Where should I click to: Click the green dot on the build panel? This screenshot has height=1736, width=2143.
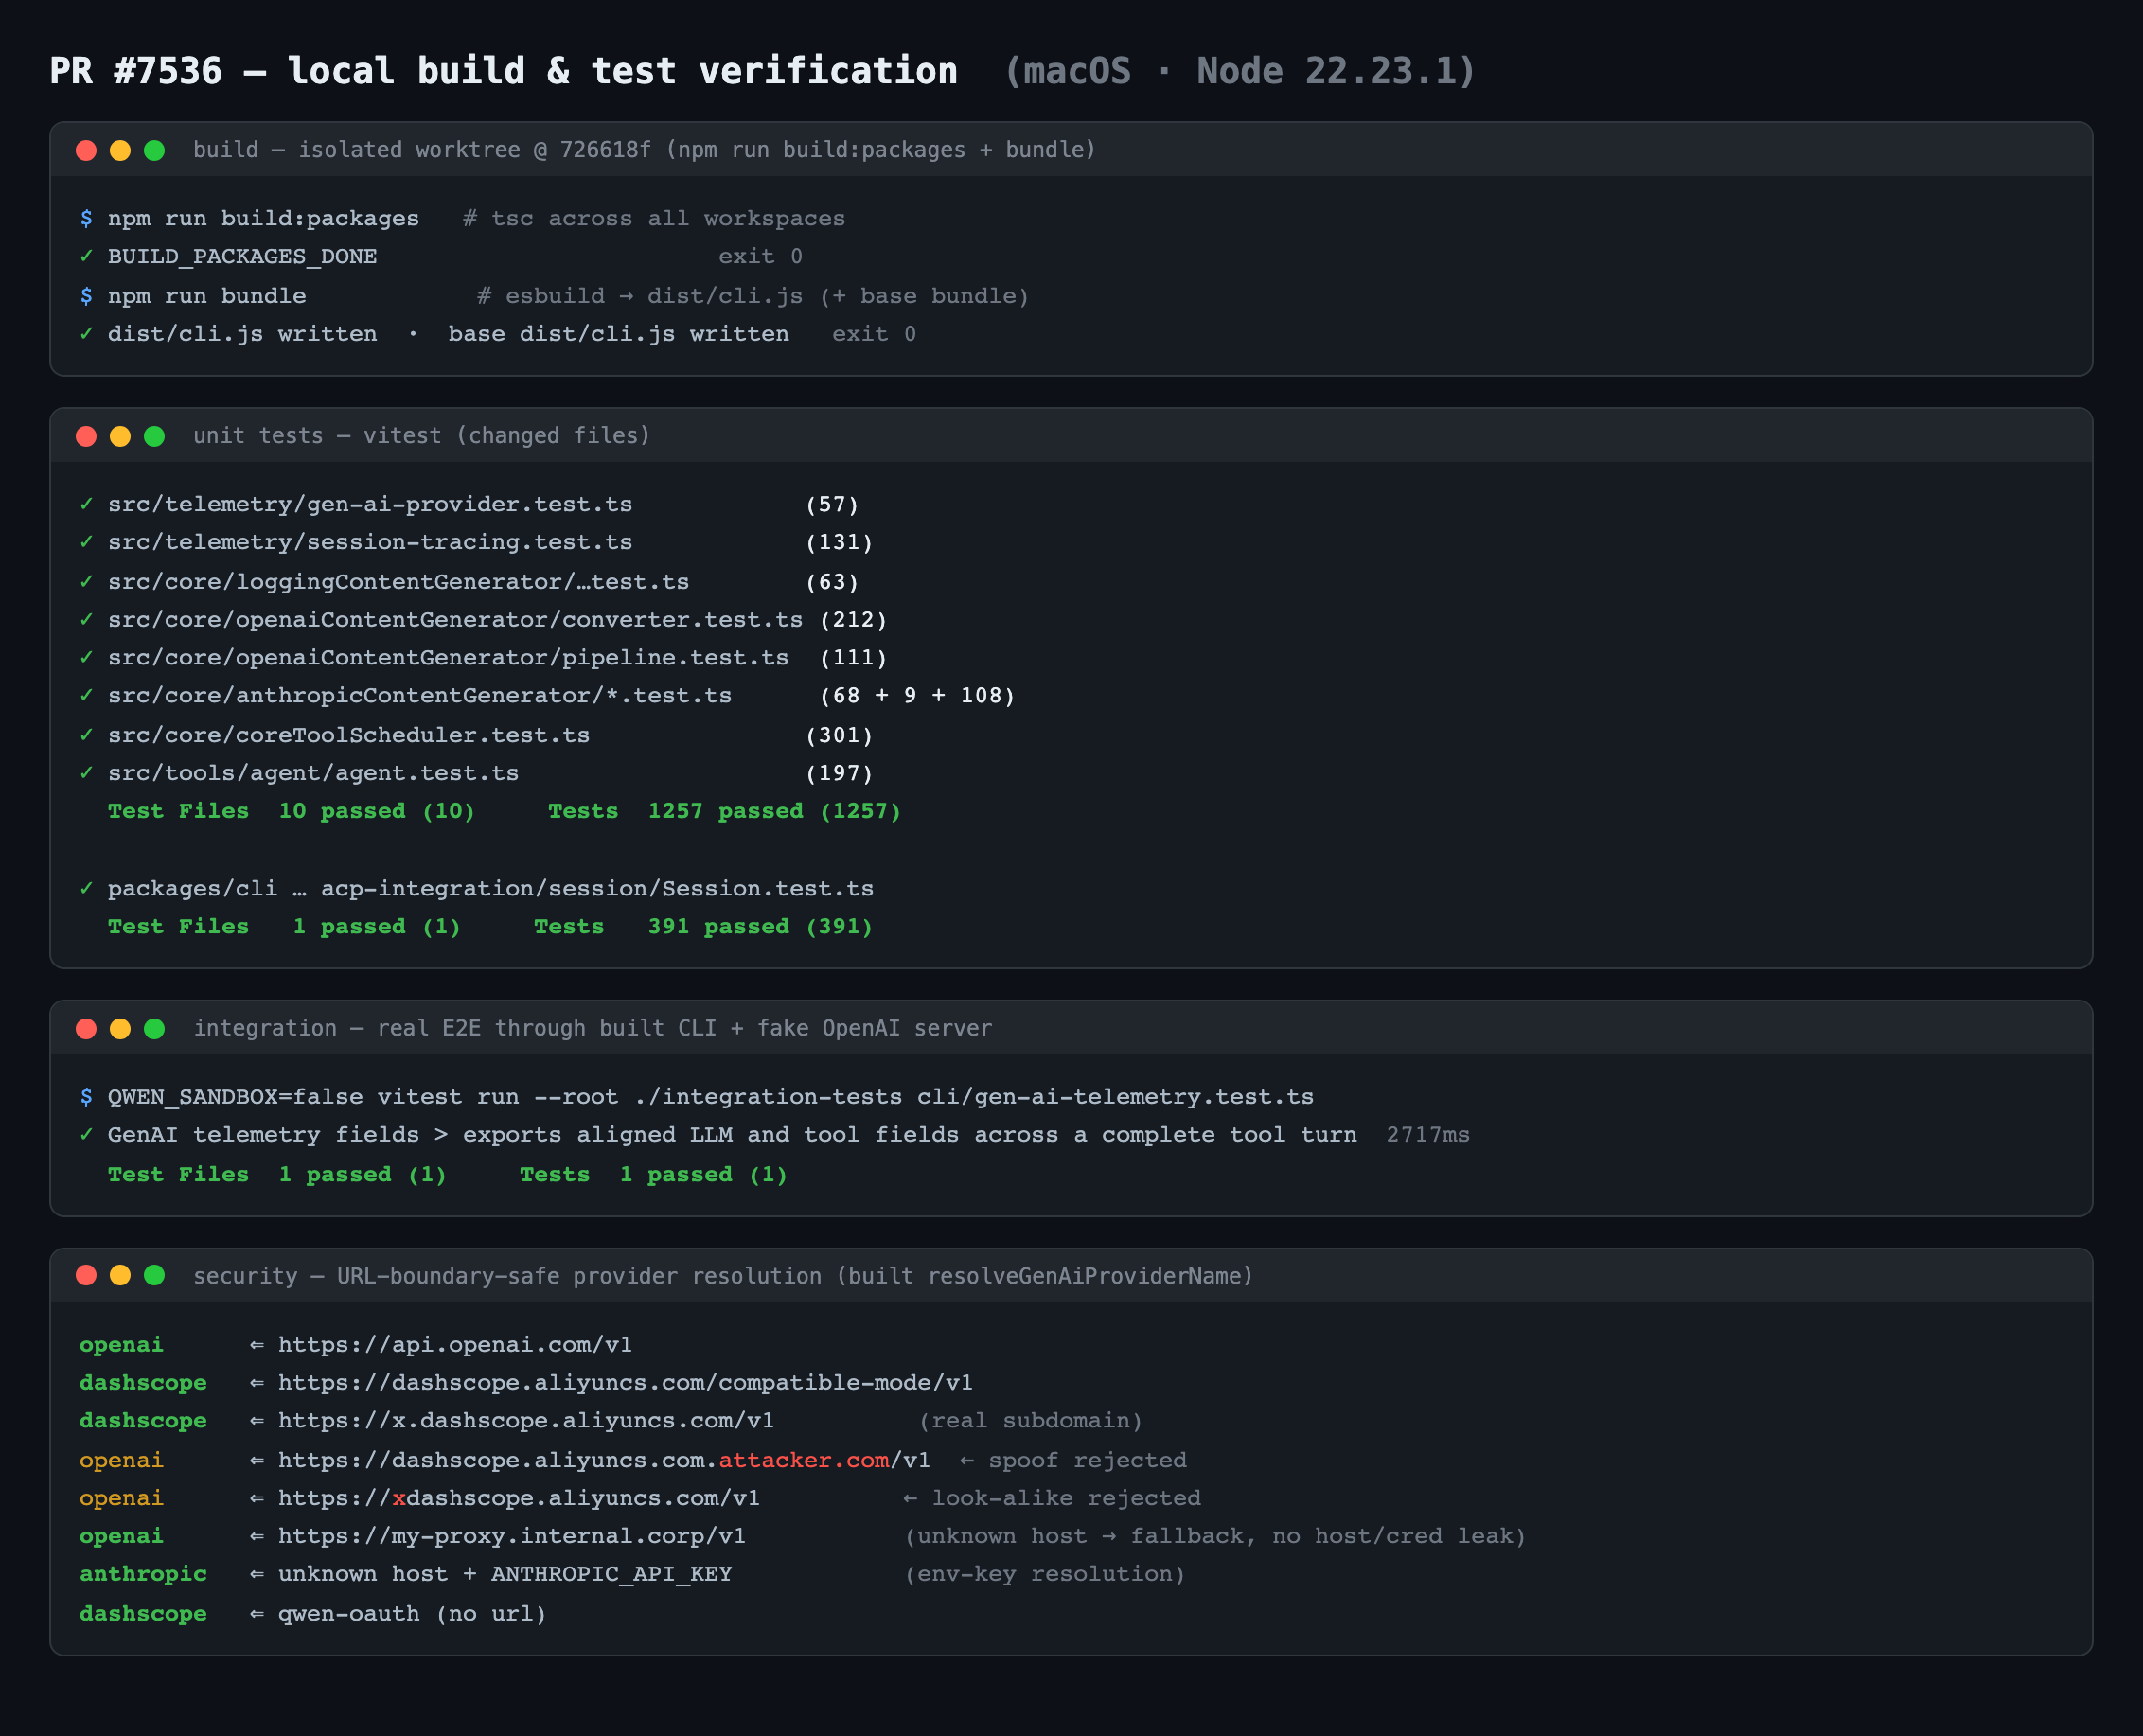pos(154,150)
